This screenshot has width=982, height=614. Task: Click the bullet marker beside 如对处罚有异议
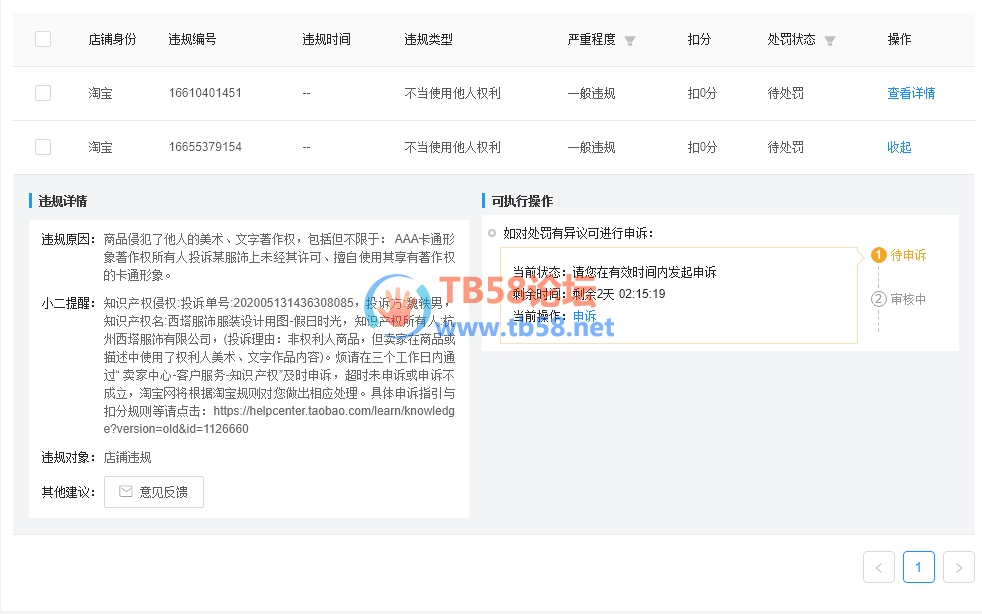click(492, 233)
